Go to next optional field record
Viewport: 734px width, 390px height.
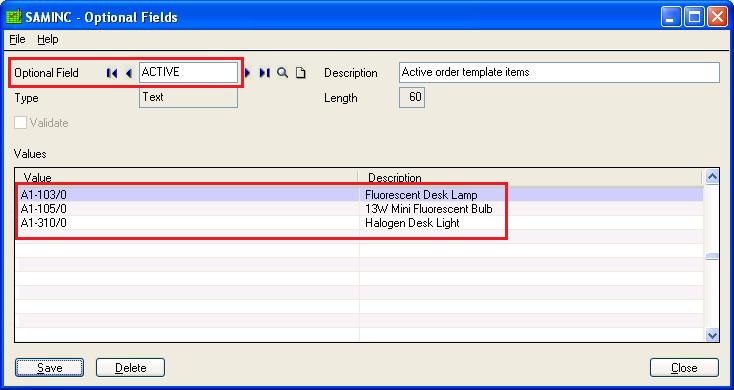[248, 73]
